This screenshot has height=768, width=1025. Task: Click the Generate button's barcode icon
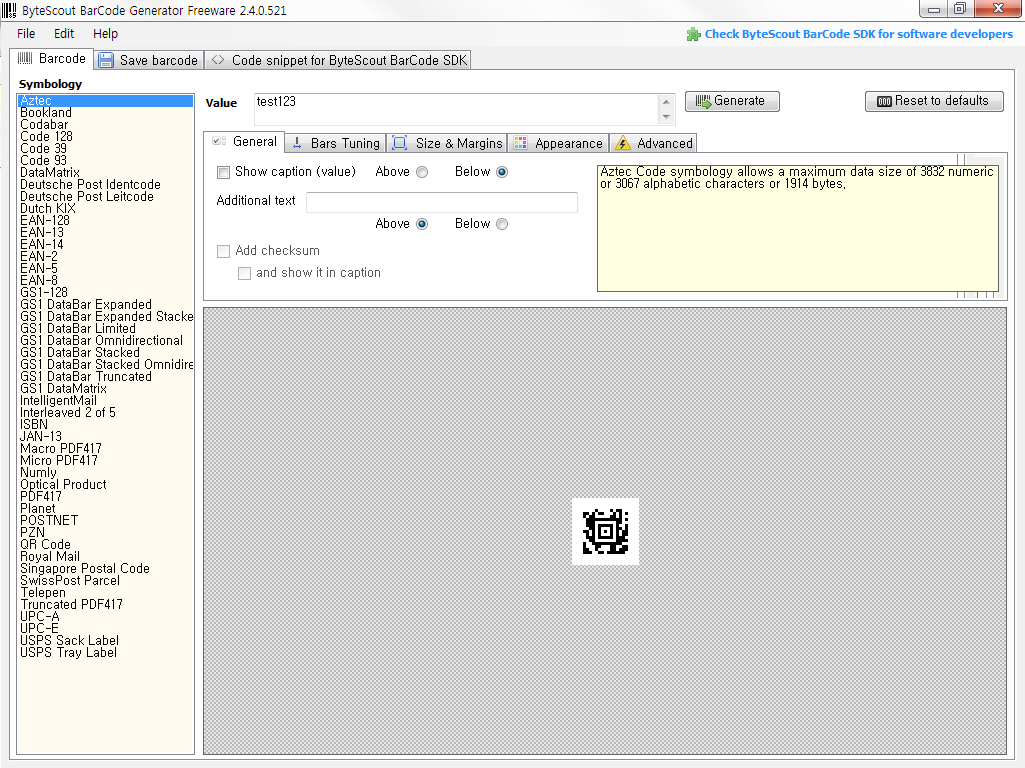tap(703, 101)
